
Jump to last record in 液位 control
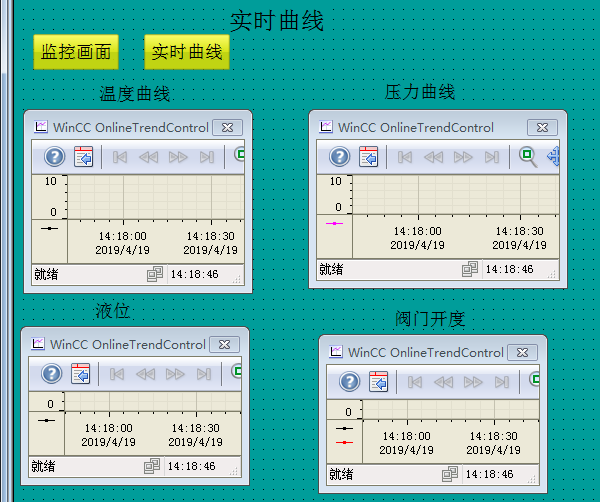pyautogui.click(x=204, y=374)
